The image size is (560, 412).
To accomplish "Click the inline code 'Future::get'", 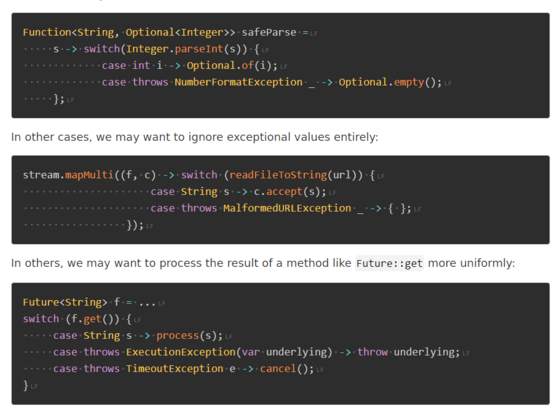I will (389, 263).
